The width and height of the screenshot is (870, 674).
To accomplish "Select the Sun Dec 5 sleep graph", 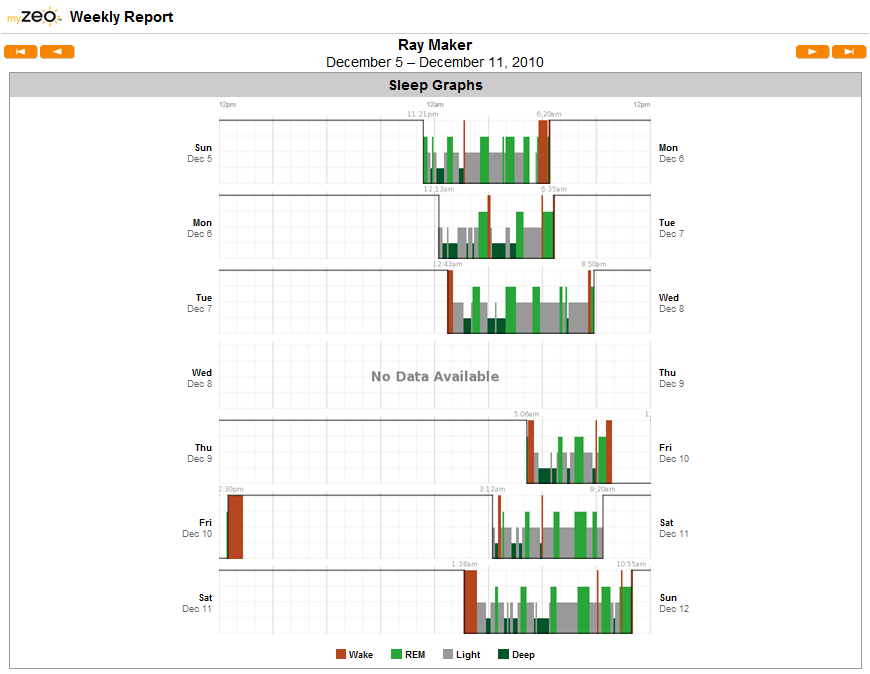I will pyautogui.click(x=434, y=150).
